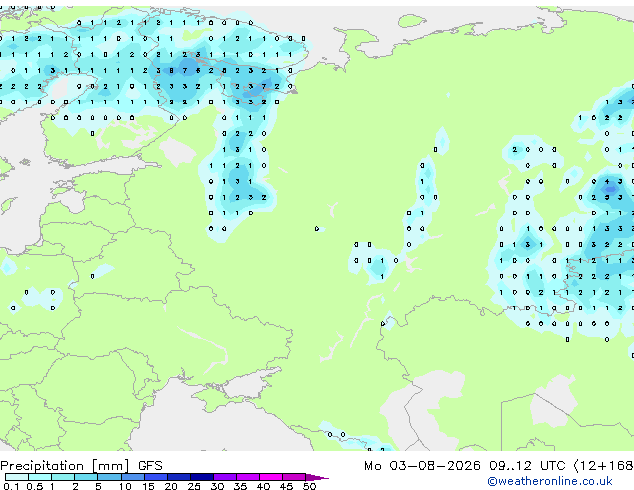Viewport: 634px width, 490px height.
Task: Click the 0.5–1 mm legend color box
Action: [x=40, y=477]
